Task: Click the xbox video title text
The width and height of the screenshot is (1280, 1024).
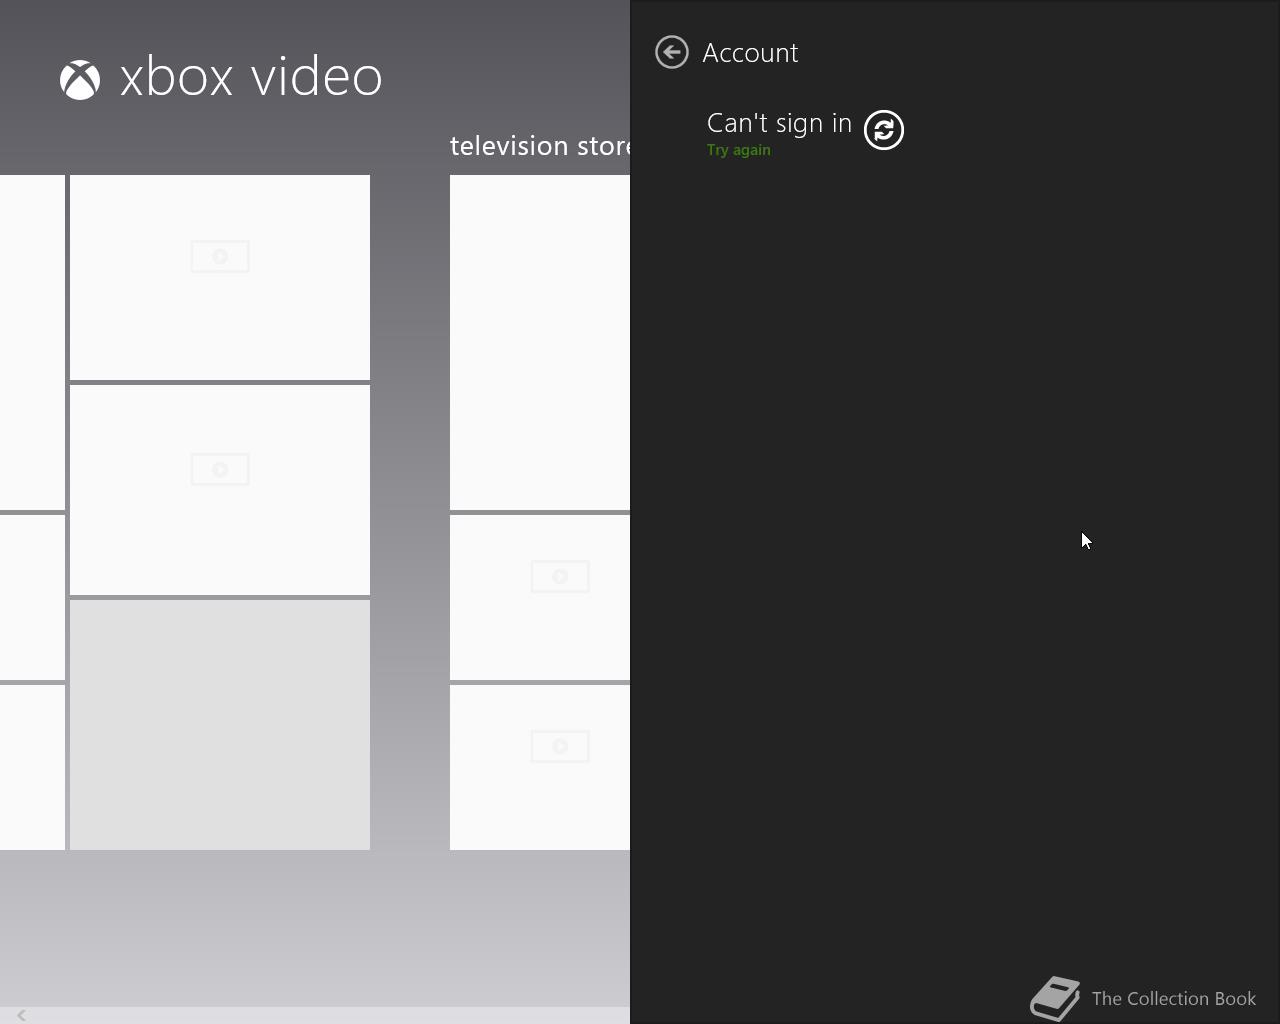Action: [251, 77]
